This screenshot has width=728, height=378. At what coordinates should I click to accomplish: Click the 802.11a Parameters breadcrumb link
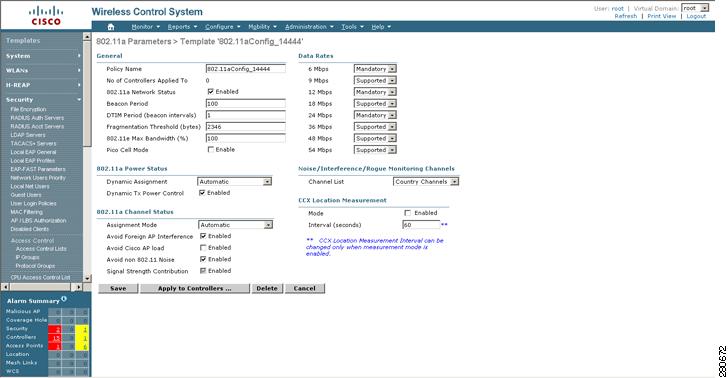(134, 41)
